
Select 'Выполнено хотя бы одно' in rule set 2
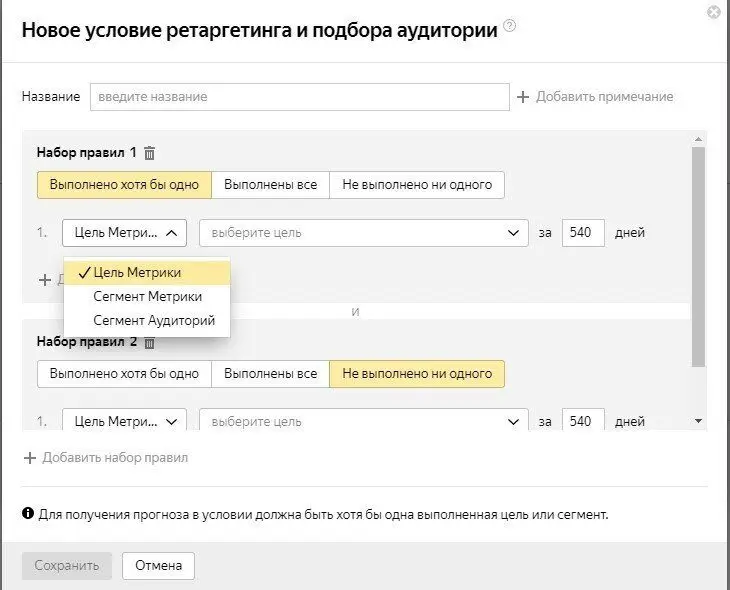pos(124,374)
